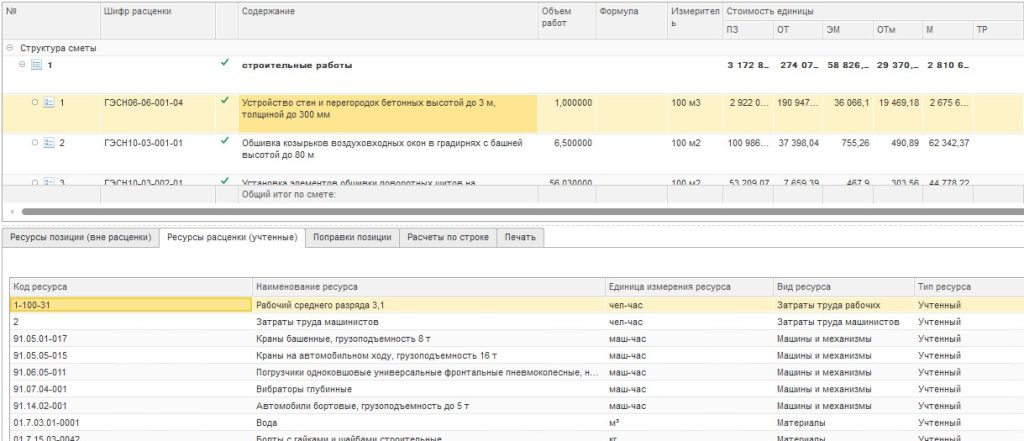
Task: Select the Печать tab
Action: pyautogui.click(x=520, y=238)
